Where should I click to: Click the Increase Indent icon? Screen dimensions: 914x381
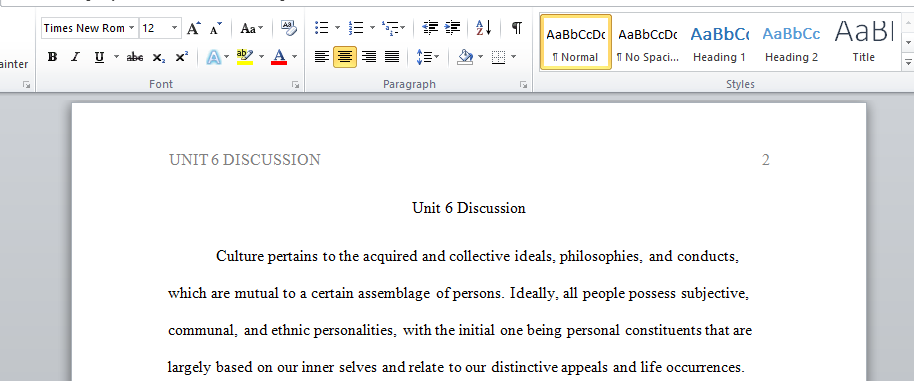pos(452,27)
